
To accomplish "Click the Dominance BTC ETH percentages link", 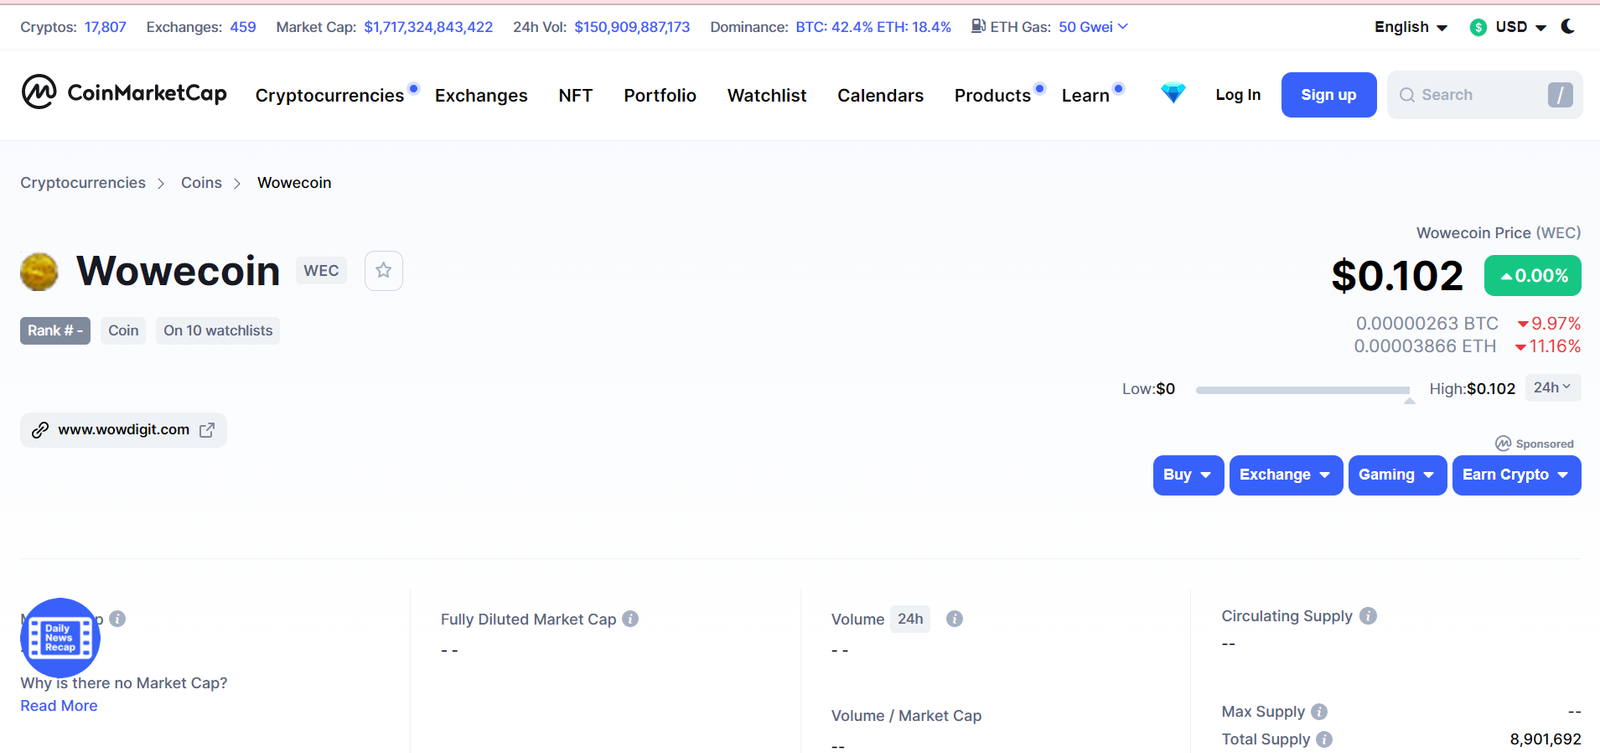I will click(x=873, y=27).
